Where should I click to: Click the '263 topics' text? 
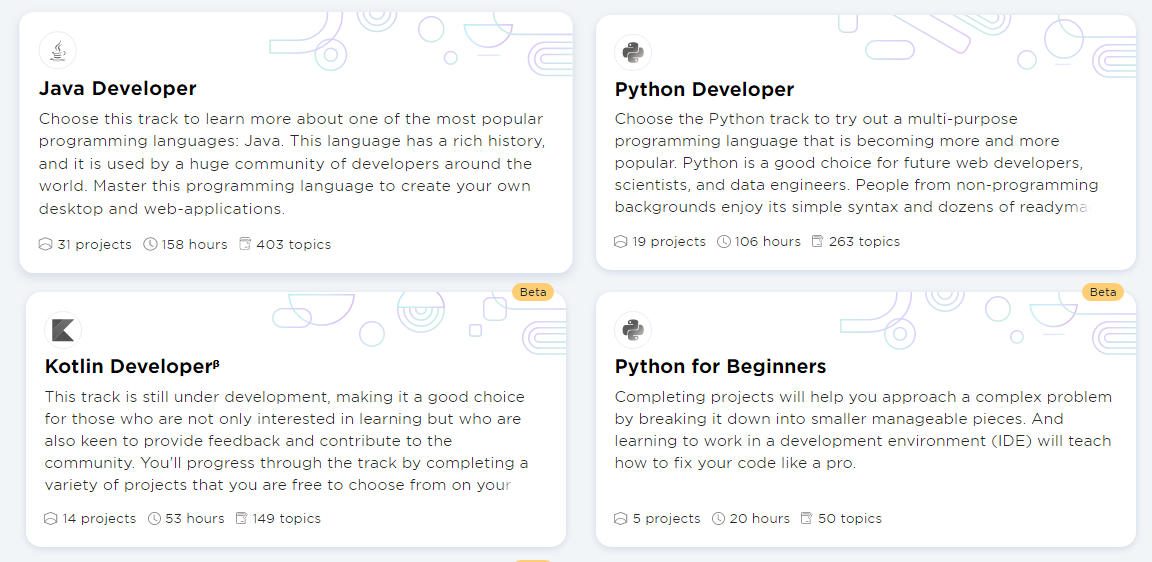(x=864, y=242)
